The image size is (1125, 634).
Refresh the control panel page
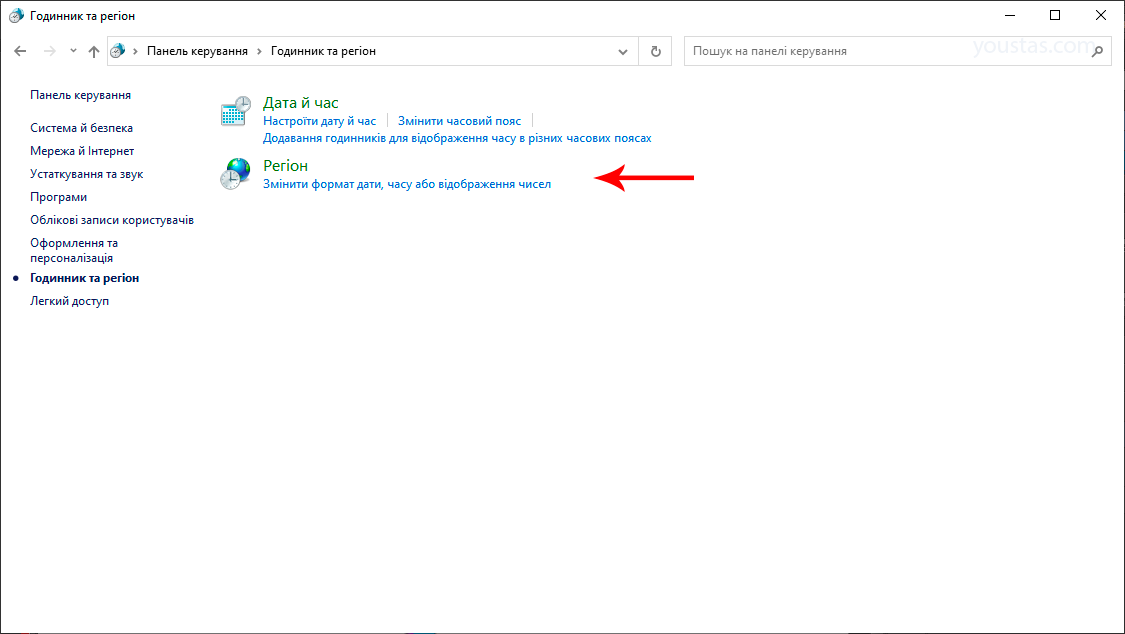655,51
